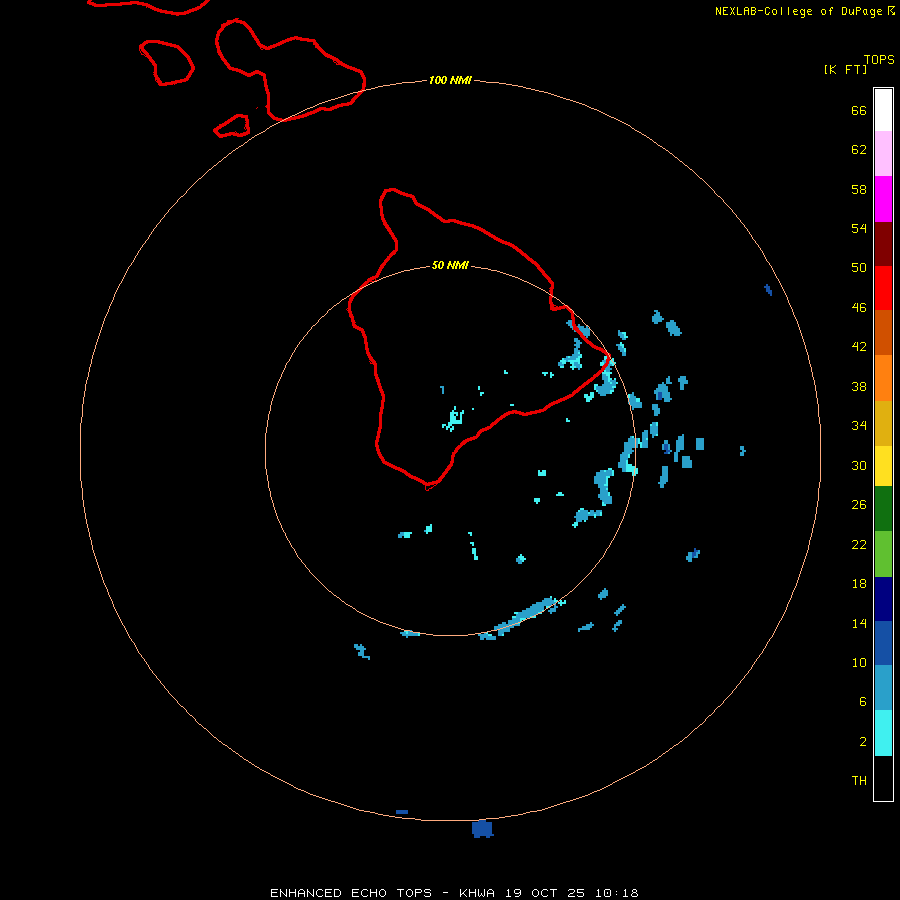Click the 'TH' legend label
900x900 pixels.
[x=859, y=781]
